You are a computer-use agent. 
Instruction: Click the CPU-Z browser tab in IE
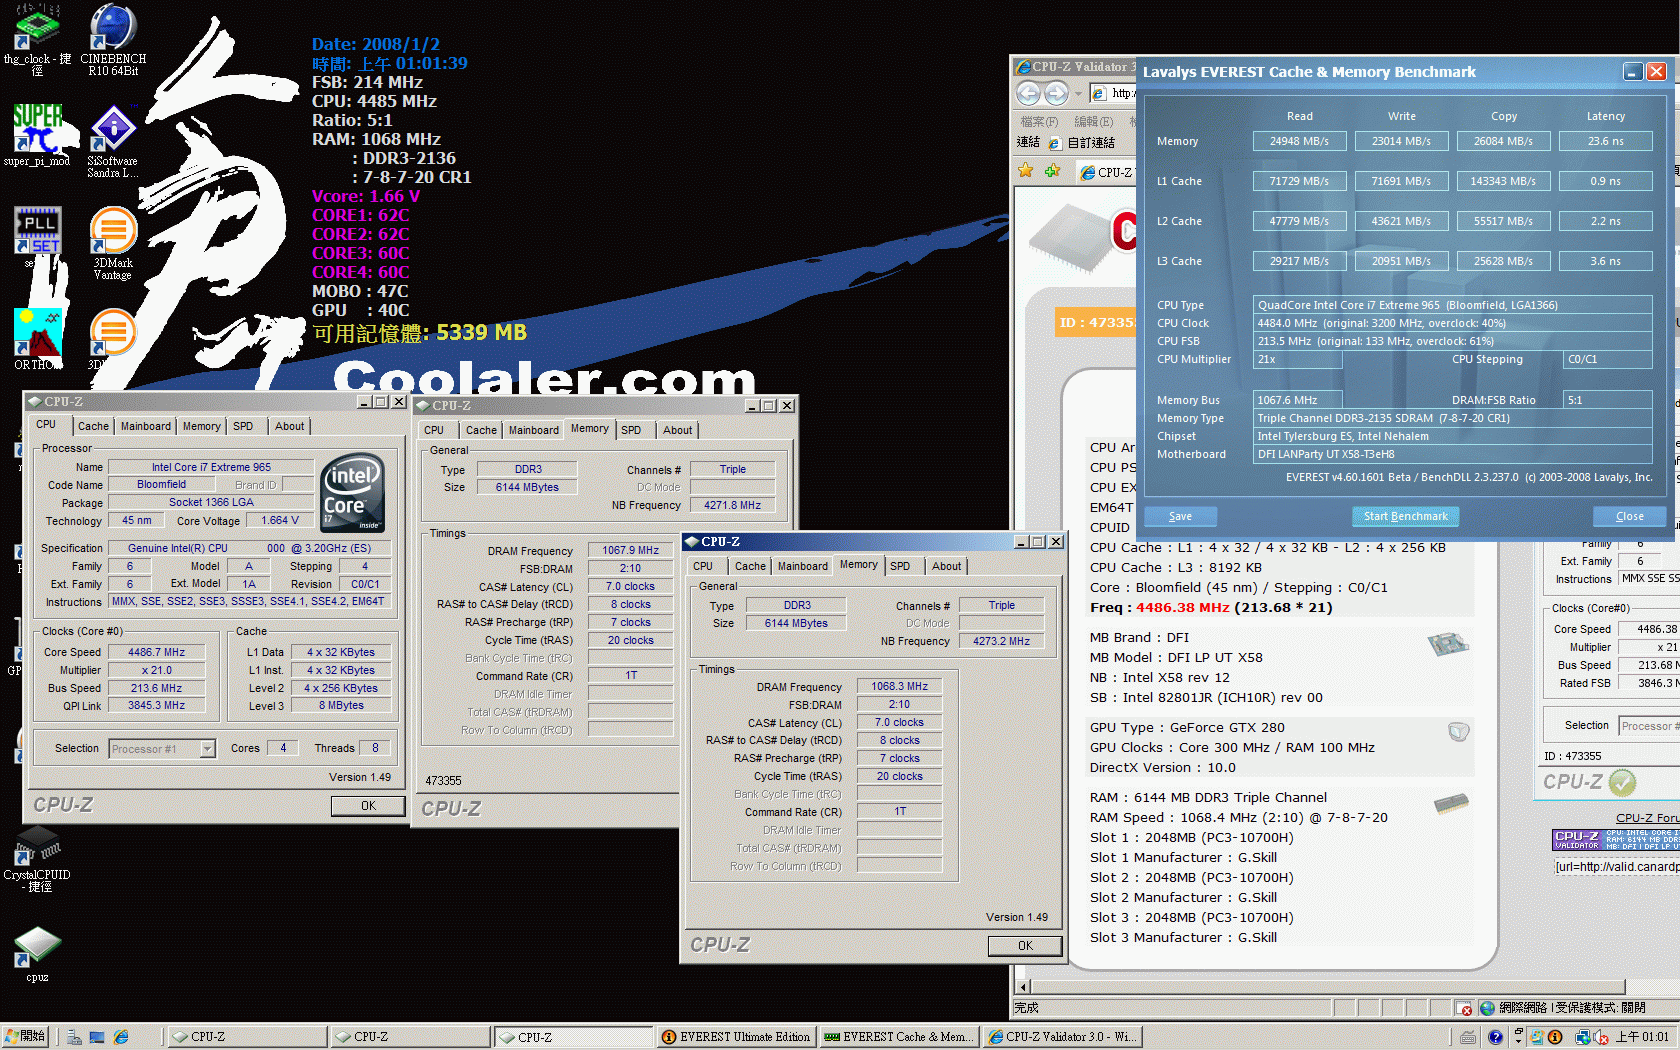[x=1106, y=173]
